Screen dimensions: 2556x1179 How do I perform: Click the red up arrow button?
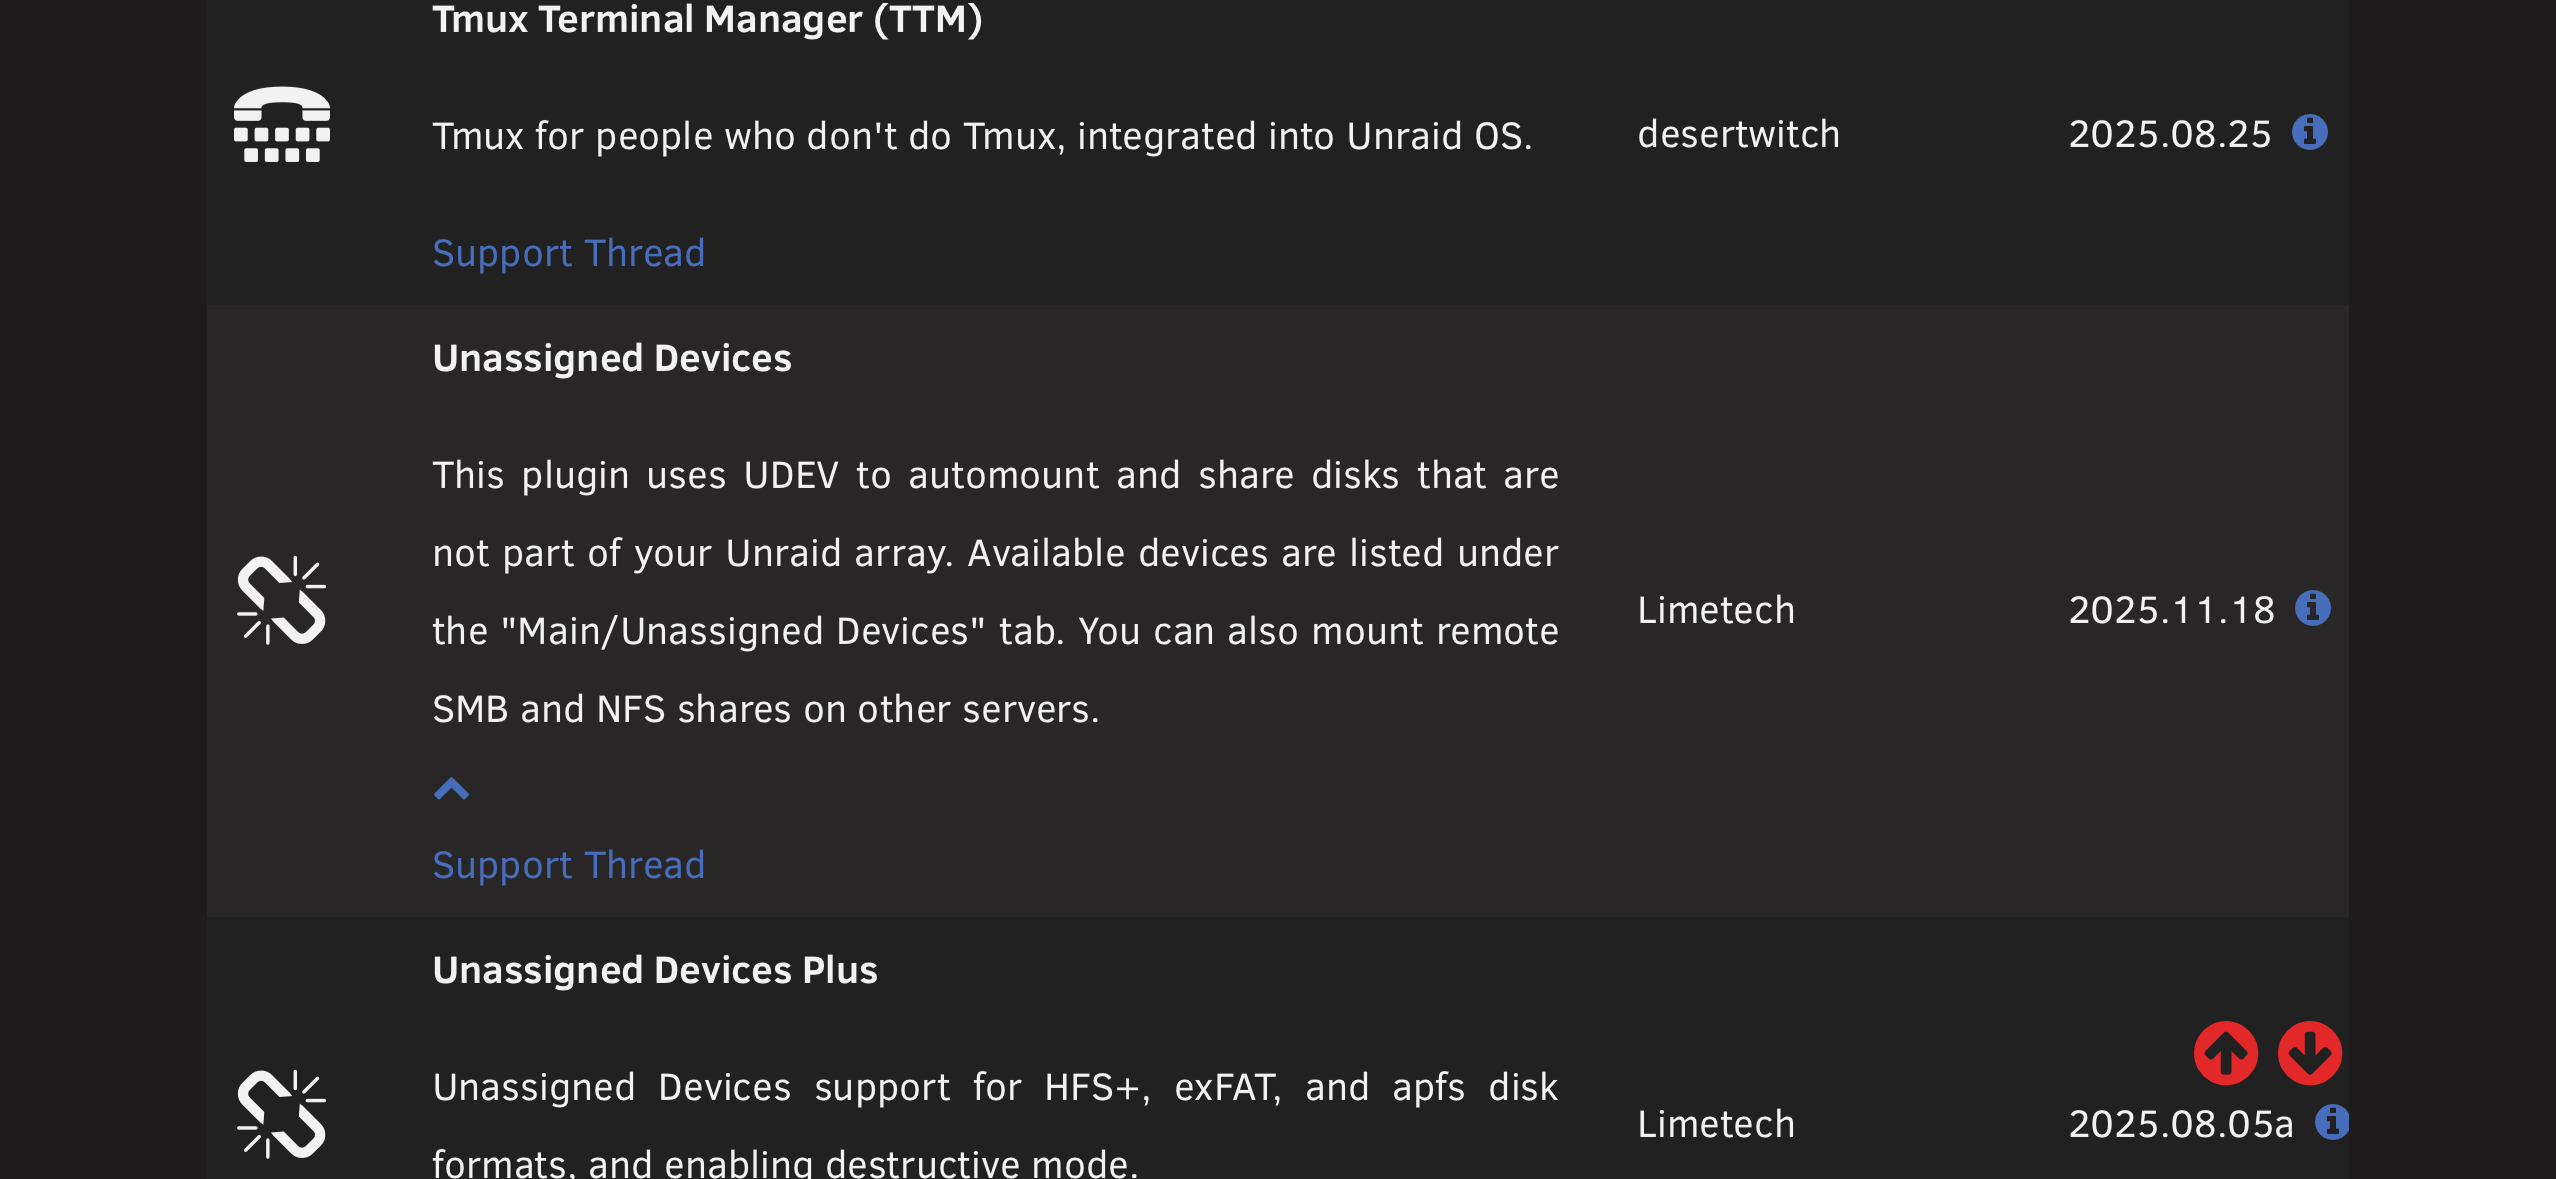coord(2226,1053)
